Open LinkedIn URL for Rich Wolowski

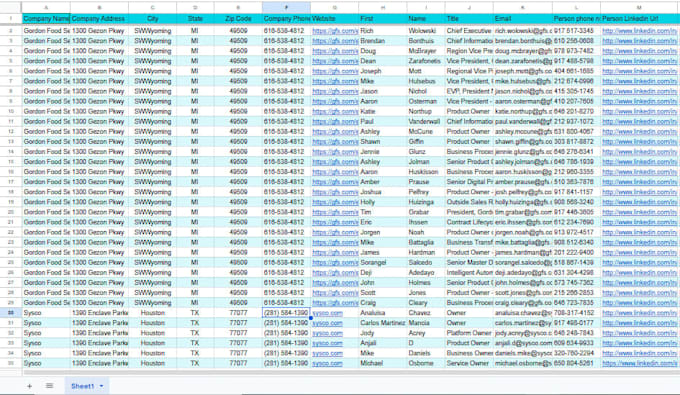point(639,31)
